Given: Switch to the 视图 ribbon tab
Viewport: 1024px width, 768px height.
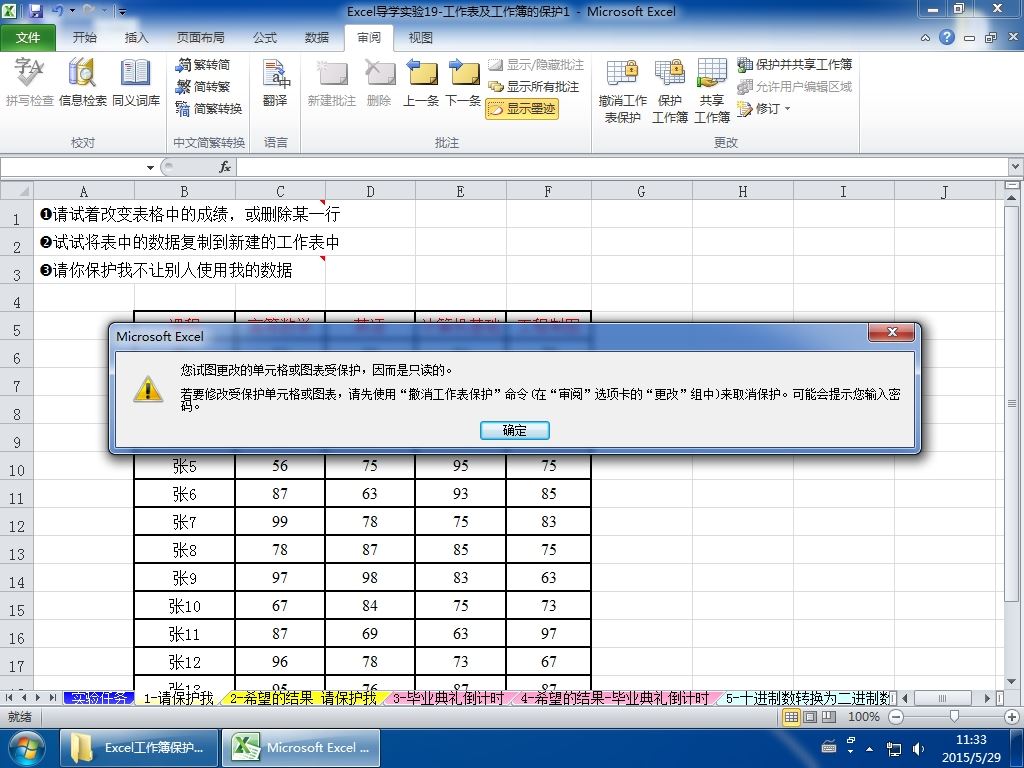Looking at the screenshot, I should 421,38.
